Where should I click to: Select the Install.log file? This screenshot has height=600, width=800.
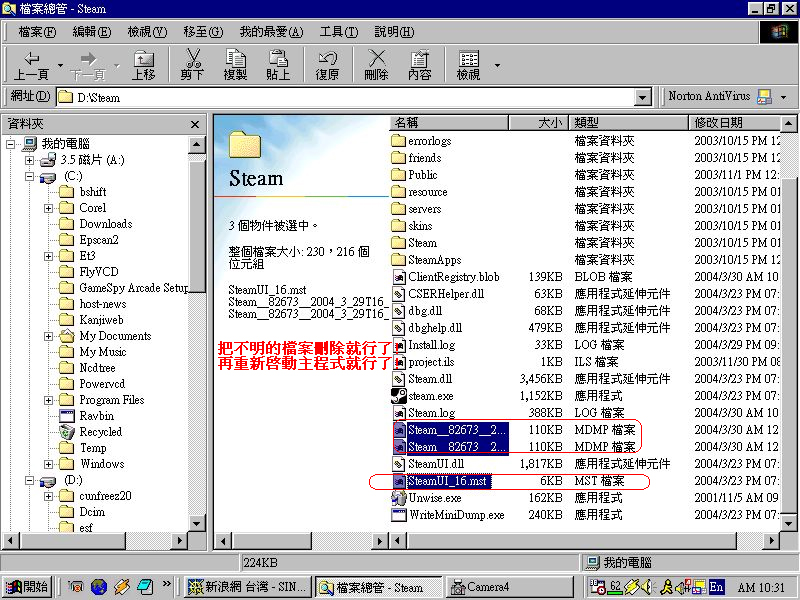point(432,345)
